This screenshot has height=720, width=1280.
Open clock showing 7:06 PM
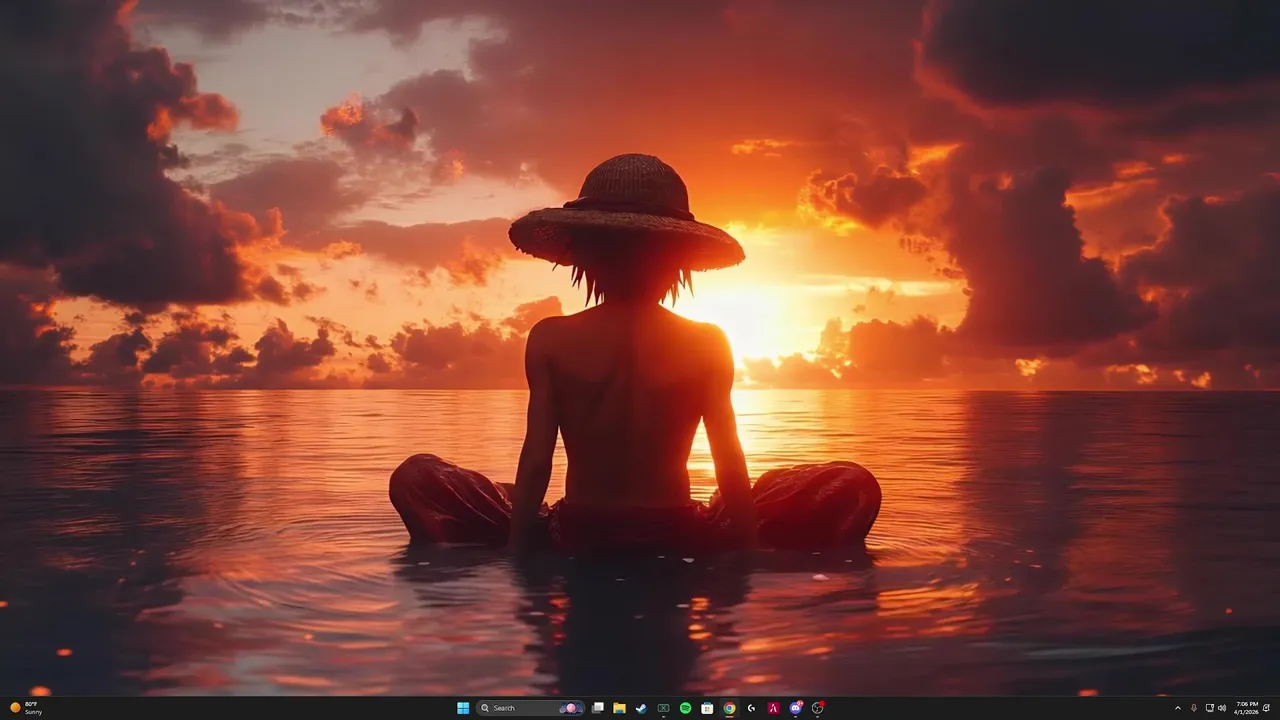tap(1247, 708)
